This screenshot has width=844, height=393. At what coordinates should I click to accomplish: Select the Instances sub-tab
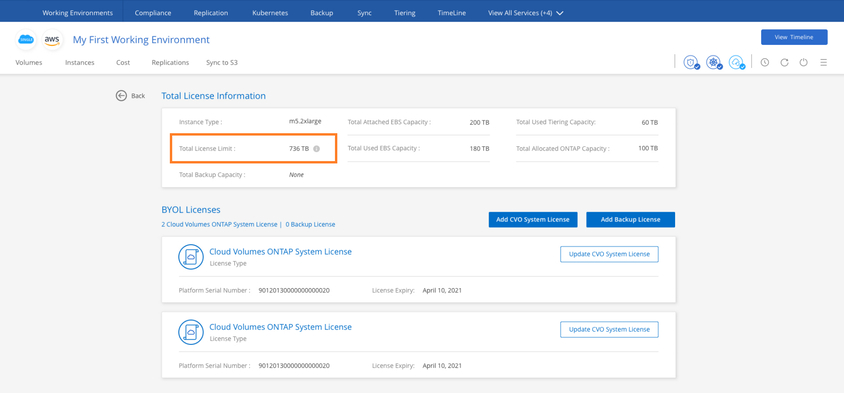pos(80,62)
